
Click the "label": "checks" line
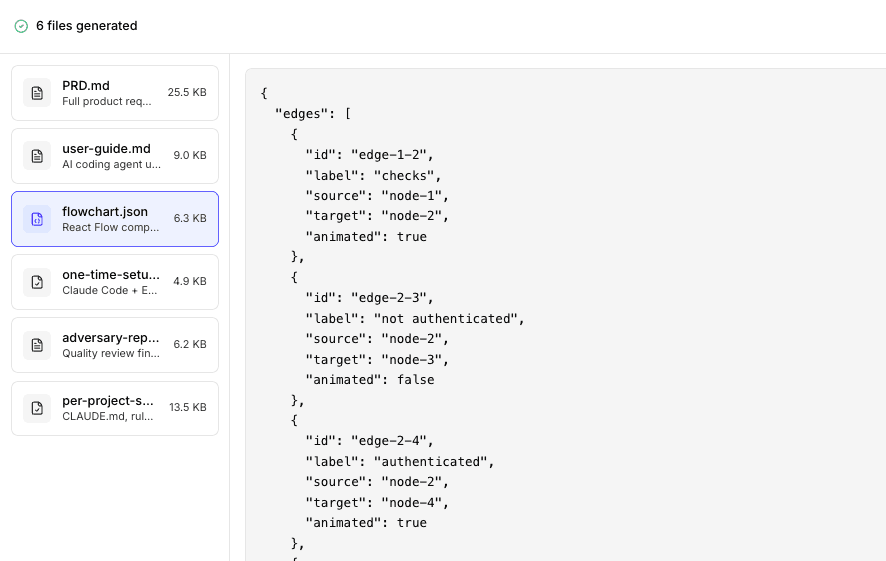pos(373,176)
